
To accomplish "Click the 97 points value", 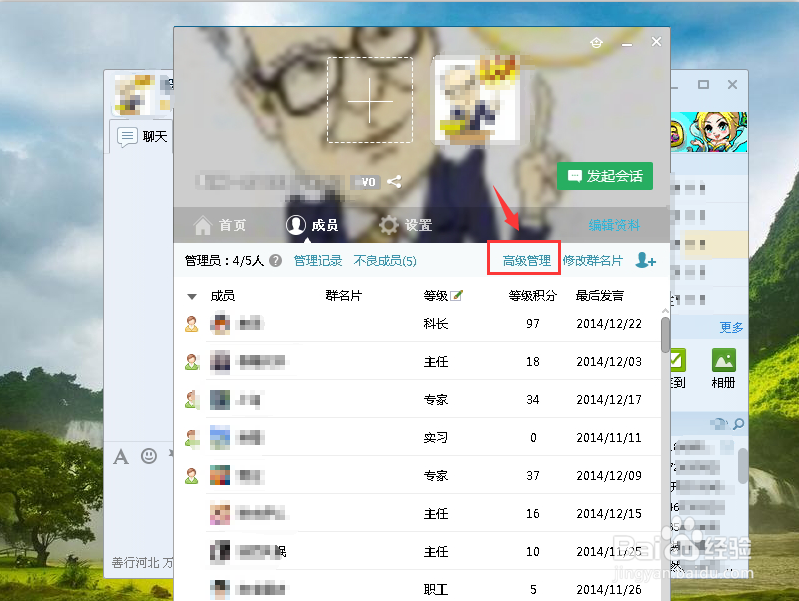I will (x=533, y=324).
